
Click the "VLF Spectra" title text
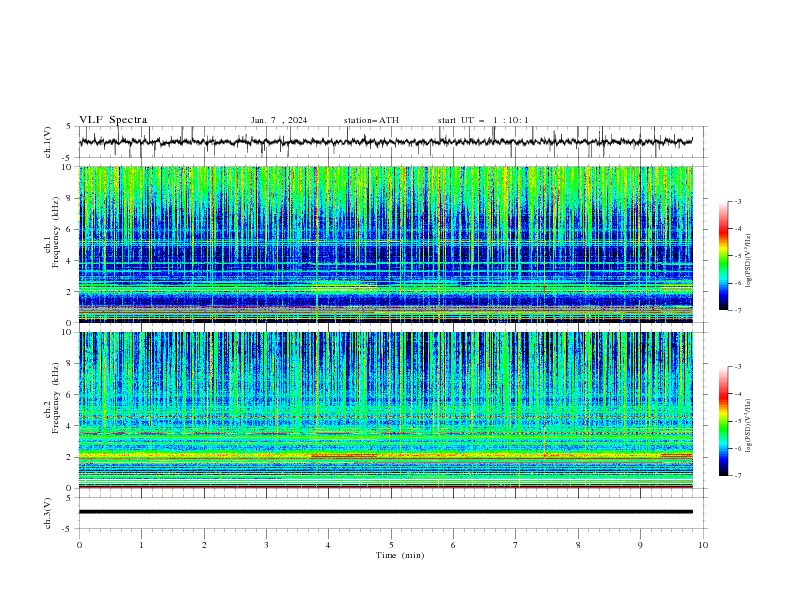(x=113, y=120)
